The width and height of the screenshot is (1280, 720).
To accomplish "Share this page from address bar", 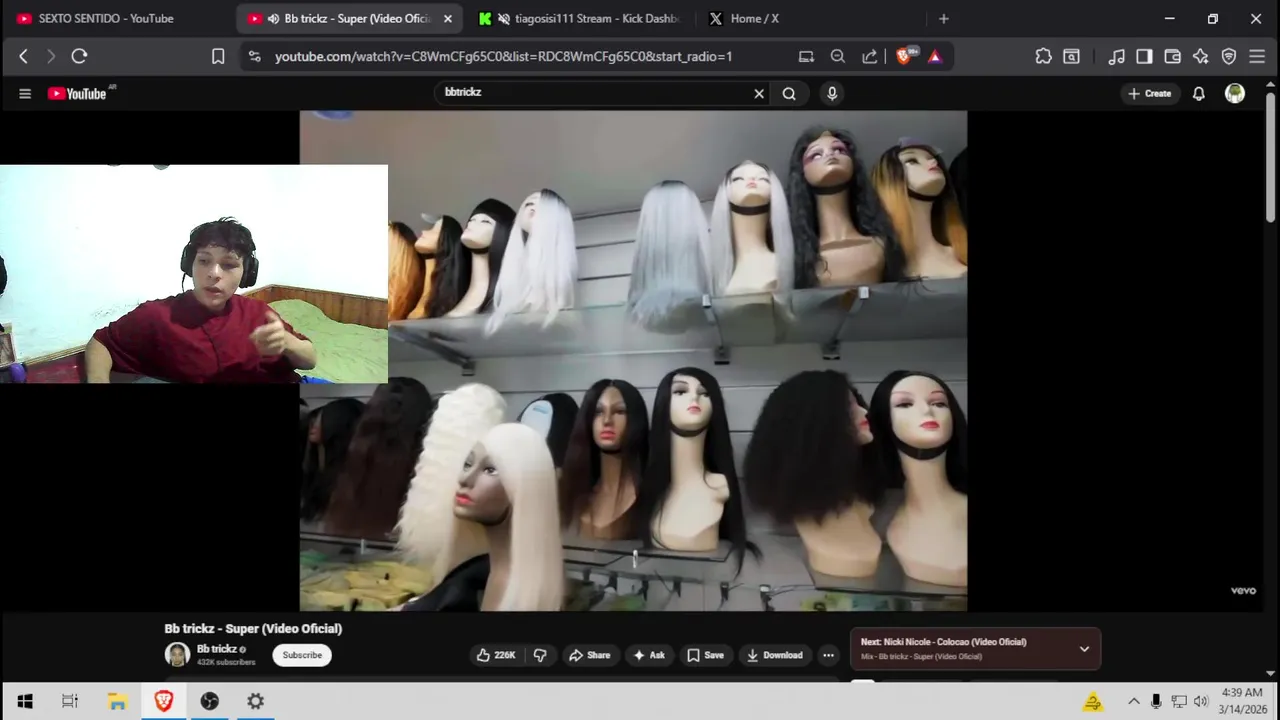I will point(870,57).
